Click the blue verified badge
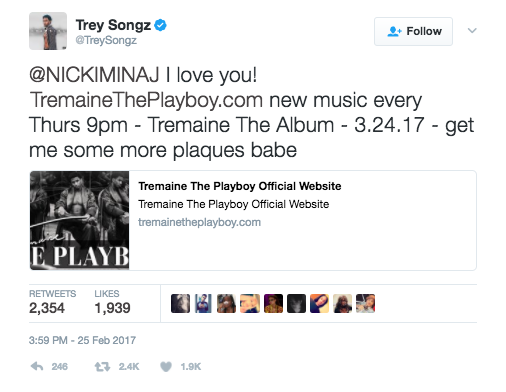The height and width of the screenshot is (392, 506). point(161,25)
